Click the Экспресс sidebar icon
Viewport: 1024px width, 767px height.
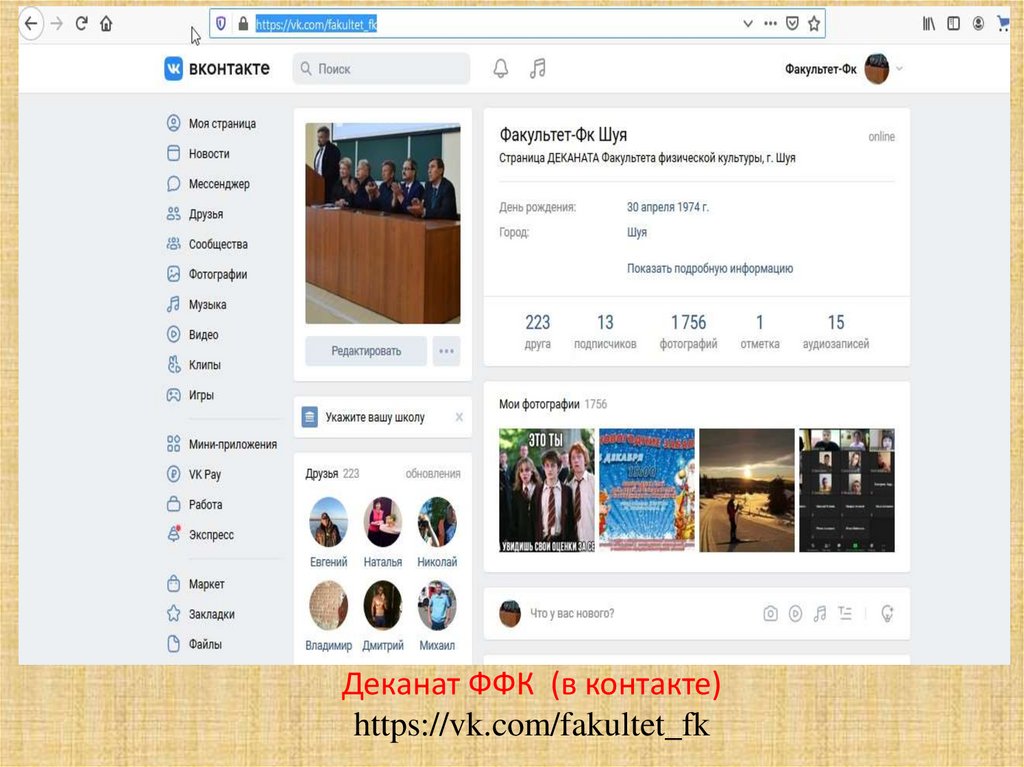coord(173,534)
